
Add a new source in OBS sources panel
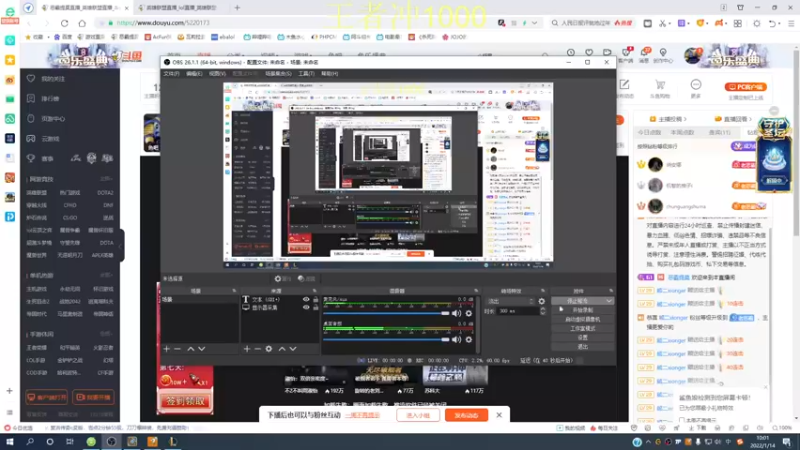tap(247, 349)
